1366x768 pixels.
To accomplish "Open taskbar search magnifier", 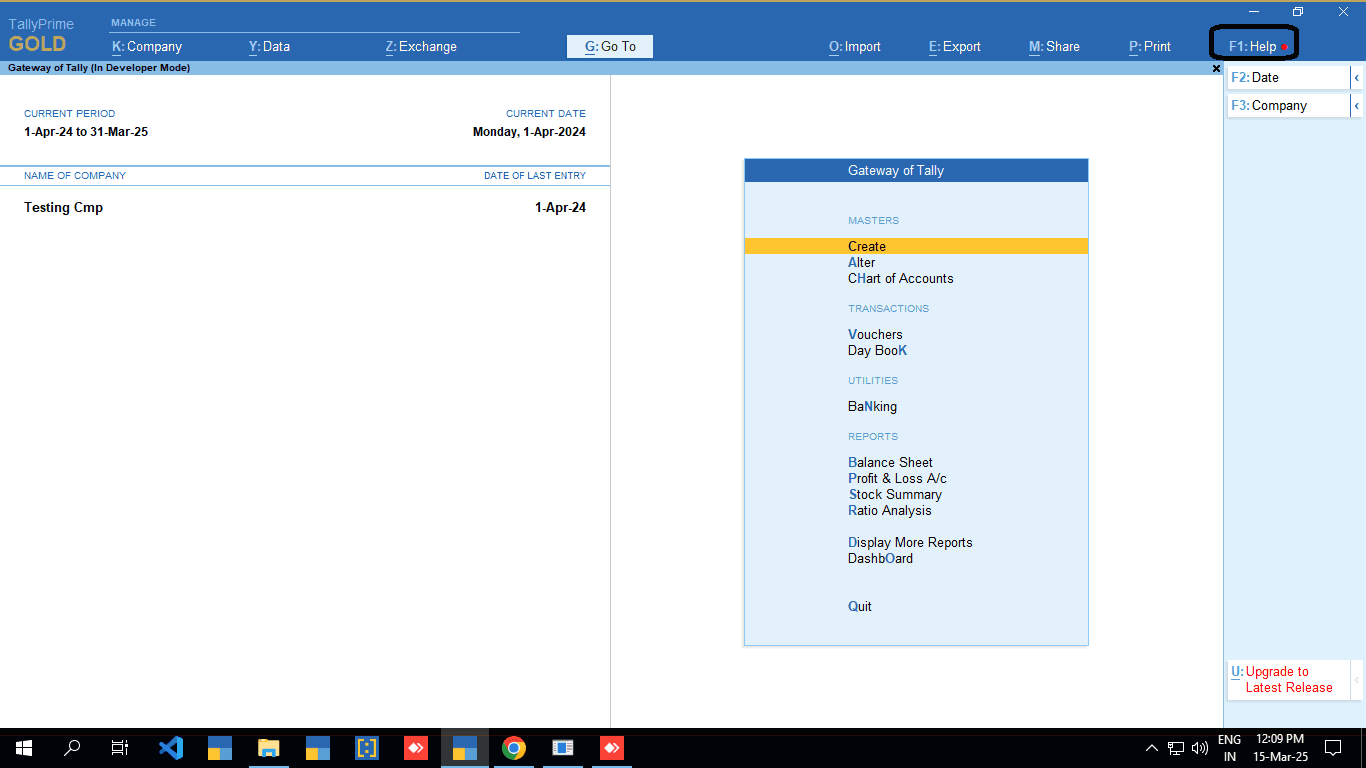I will 72,747.
